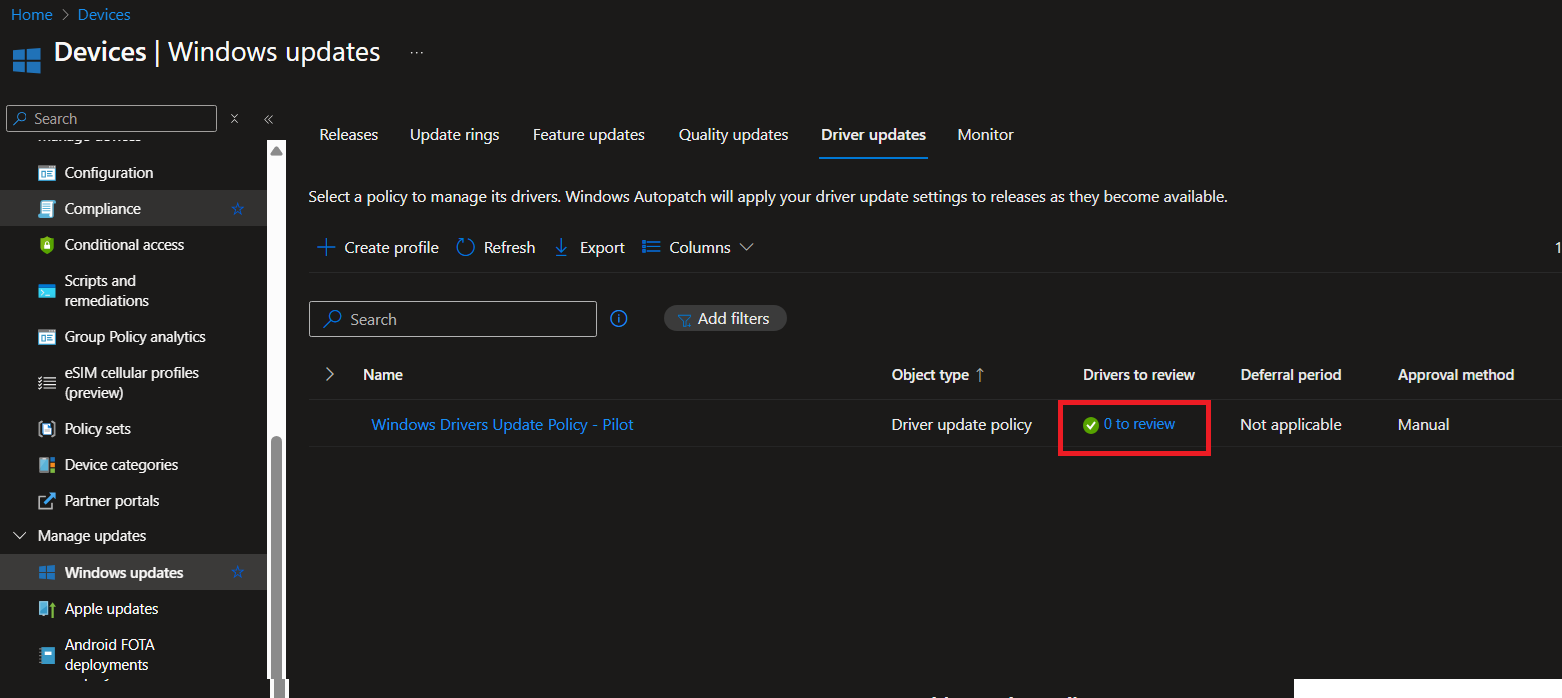Open the Monitor tab

coord(985,134)
